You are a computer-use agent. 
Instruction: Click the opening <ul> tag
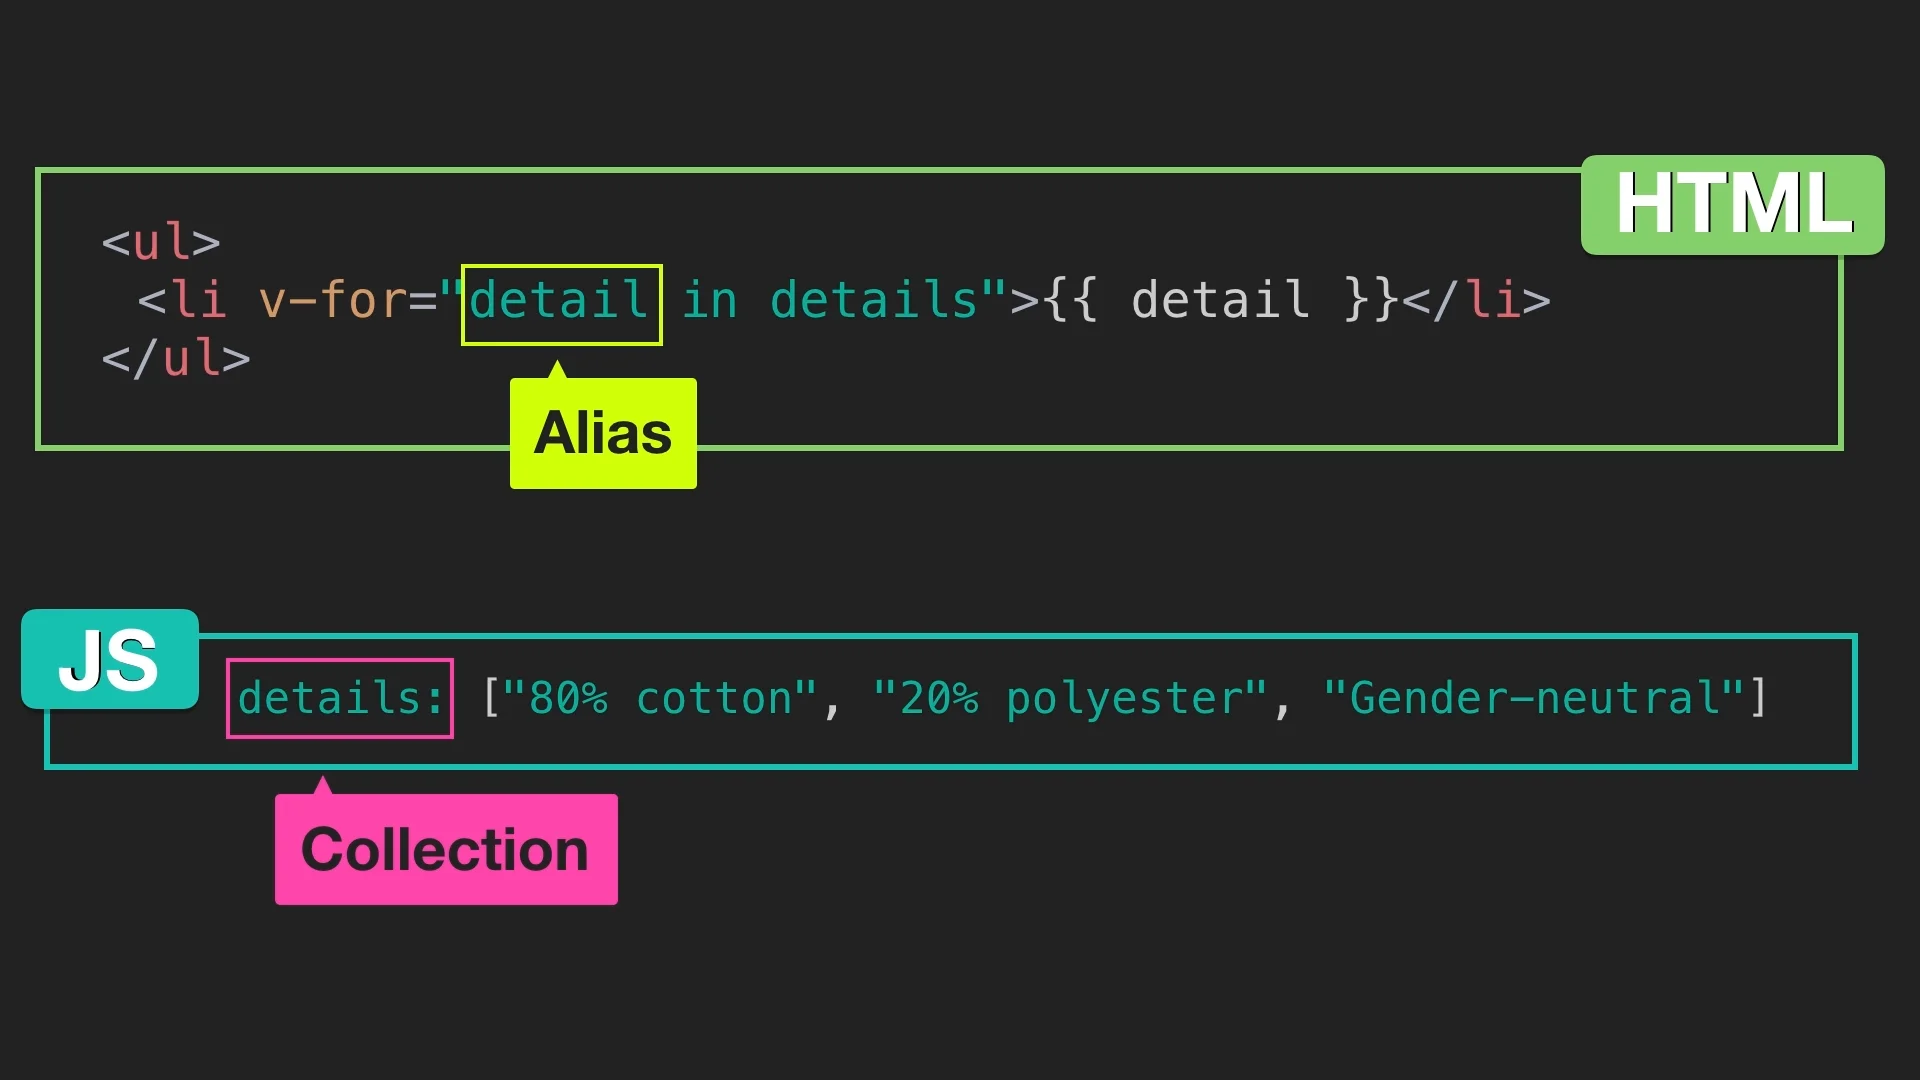point(161,241)
